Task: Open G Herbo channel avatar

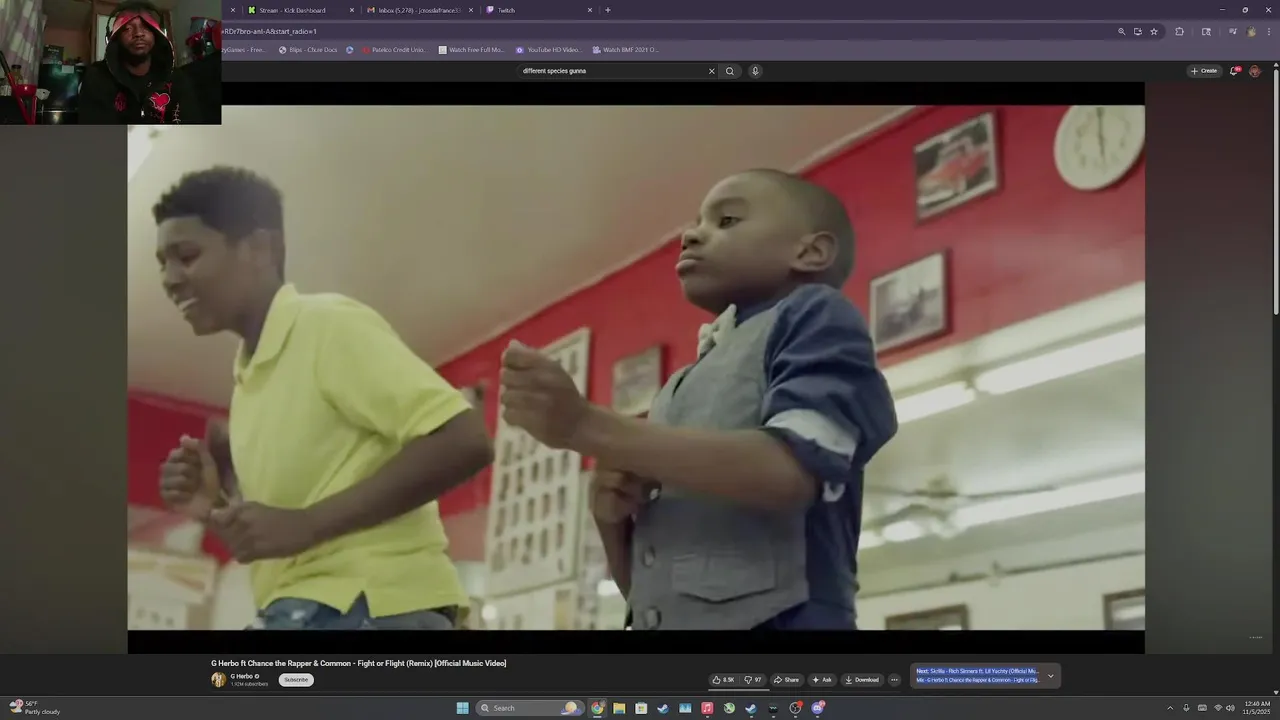Action: tap(218, 680)
